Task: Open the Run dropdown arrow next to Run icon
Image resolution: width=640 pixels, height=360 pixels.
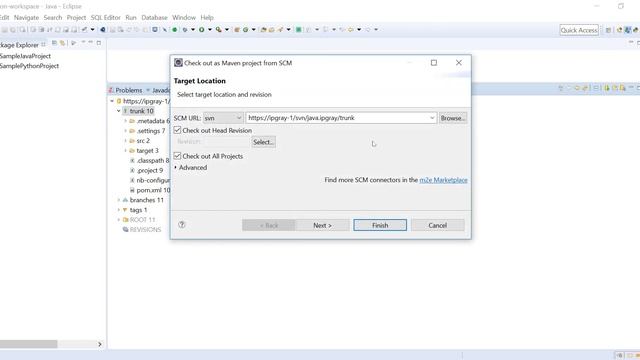Action: pos(210,29)
